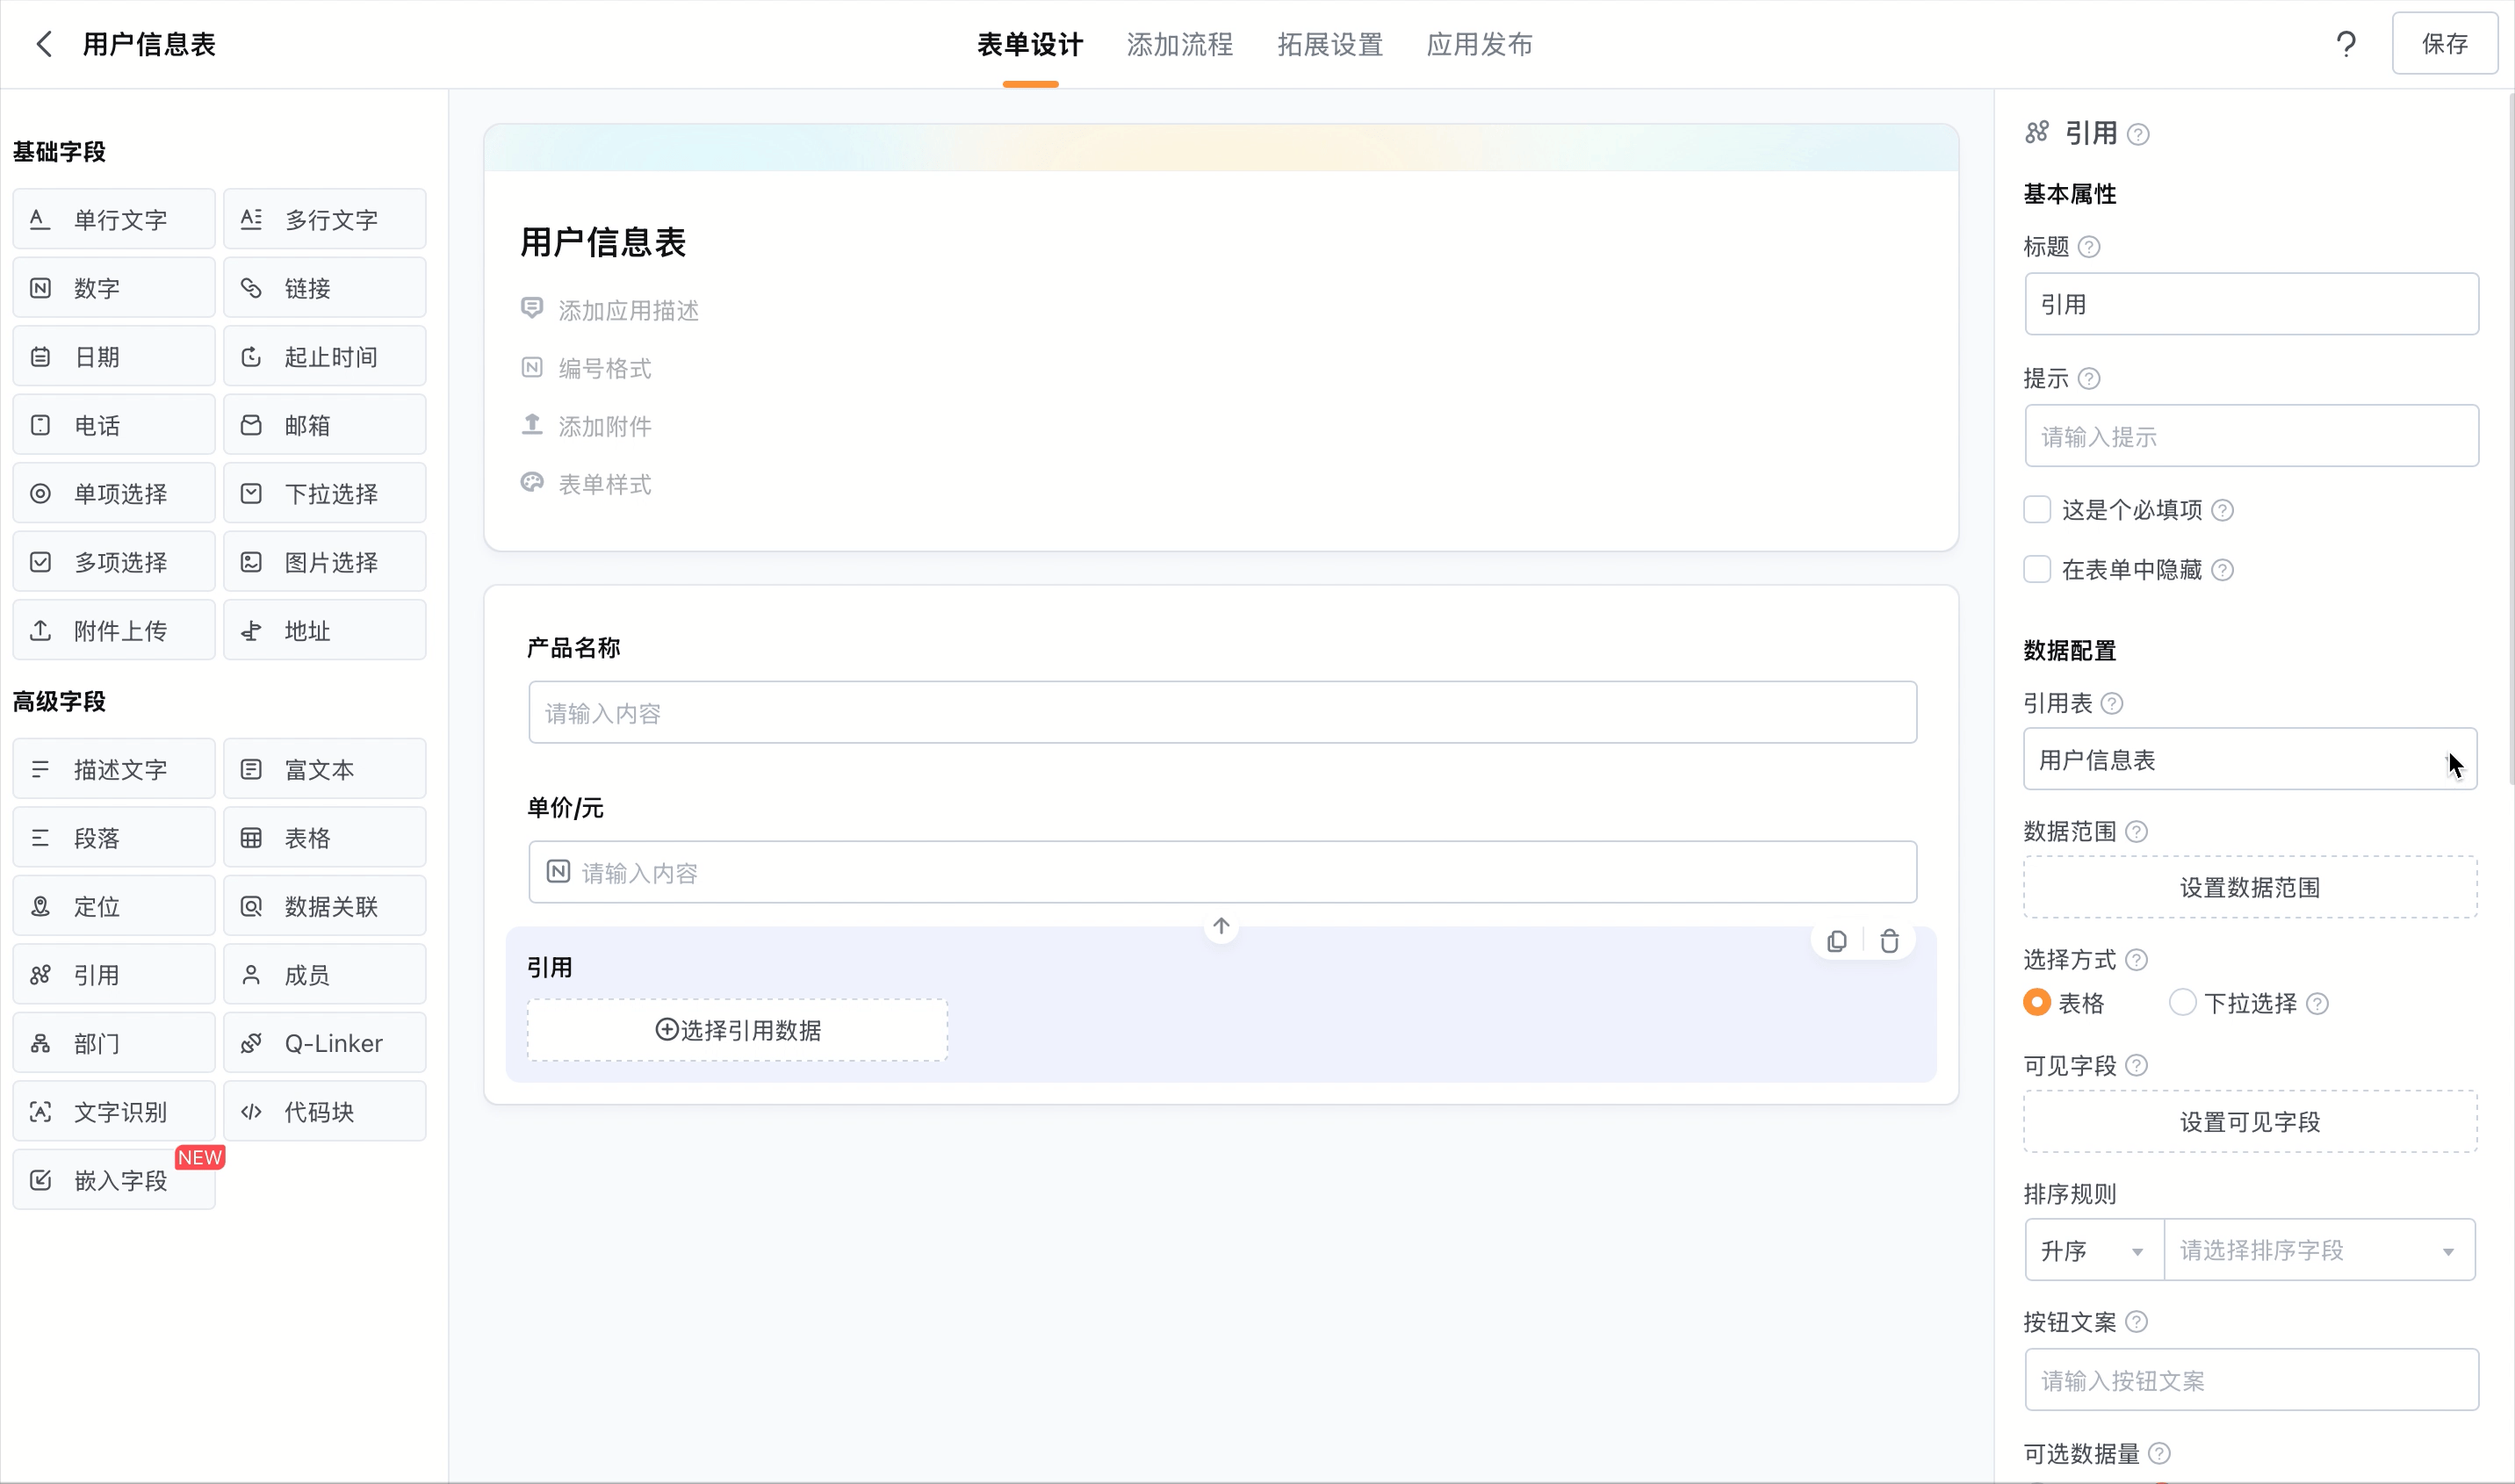The width and height of the screenshot is (2515, 1484).
Task: Add a 多行文字 field
Action: 325,219
